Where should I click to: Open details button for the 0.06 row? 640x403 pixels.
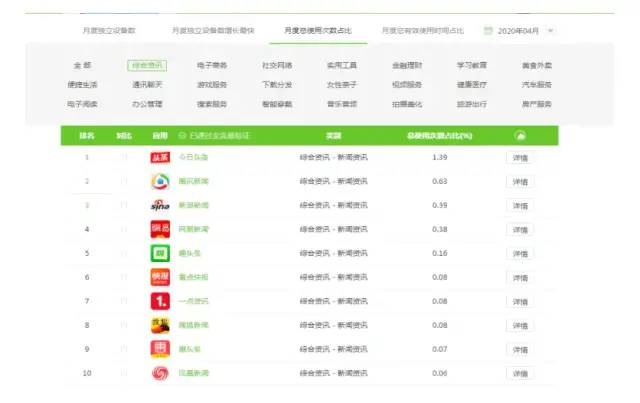point(520,374)
